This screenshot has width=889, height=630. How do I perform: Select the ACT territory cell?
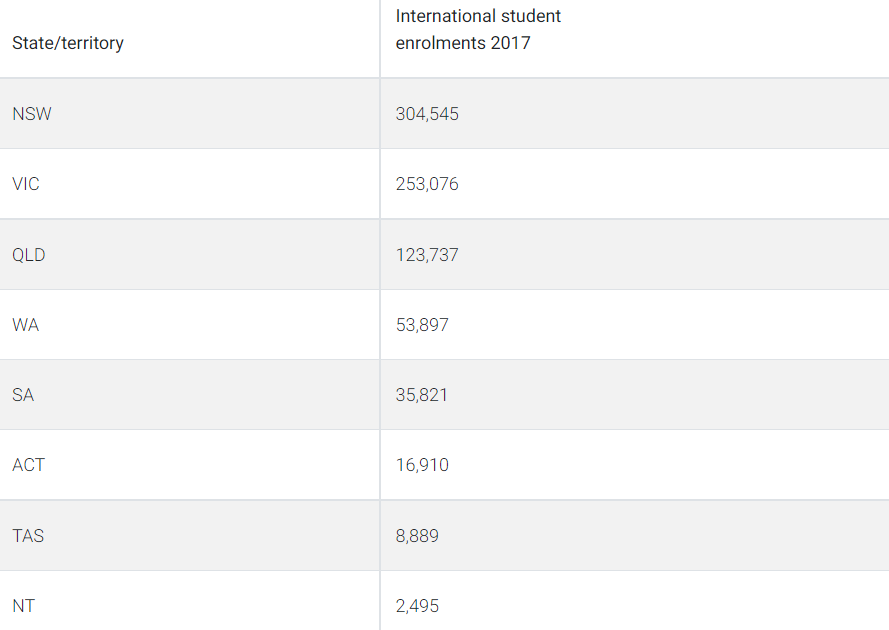point(29,465)
